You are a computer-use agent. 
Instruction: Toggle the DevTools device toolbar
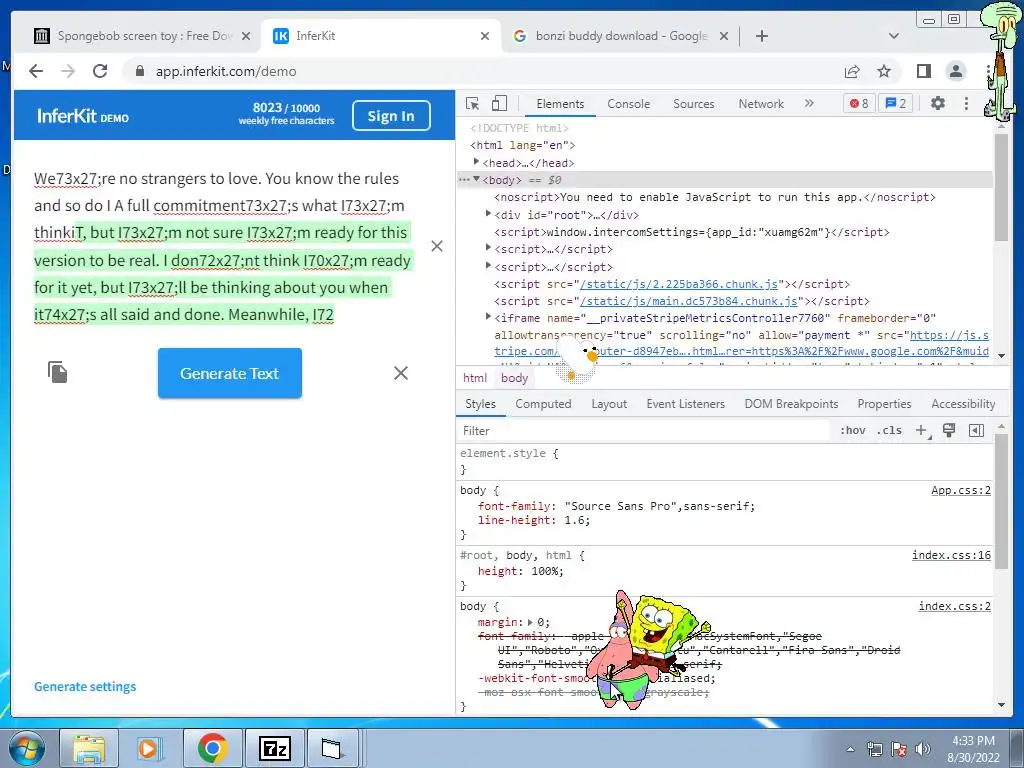coord(499,103)
